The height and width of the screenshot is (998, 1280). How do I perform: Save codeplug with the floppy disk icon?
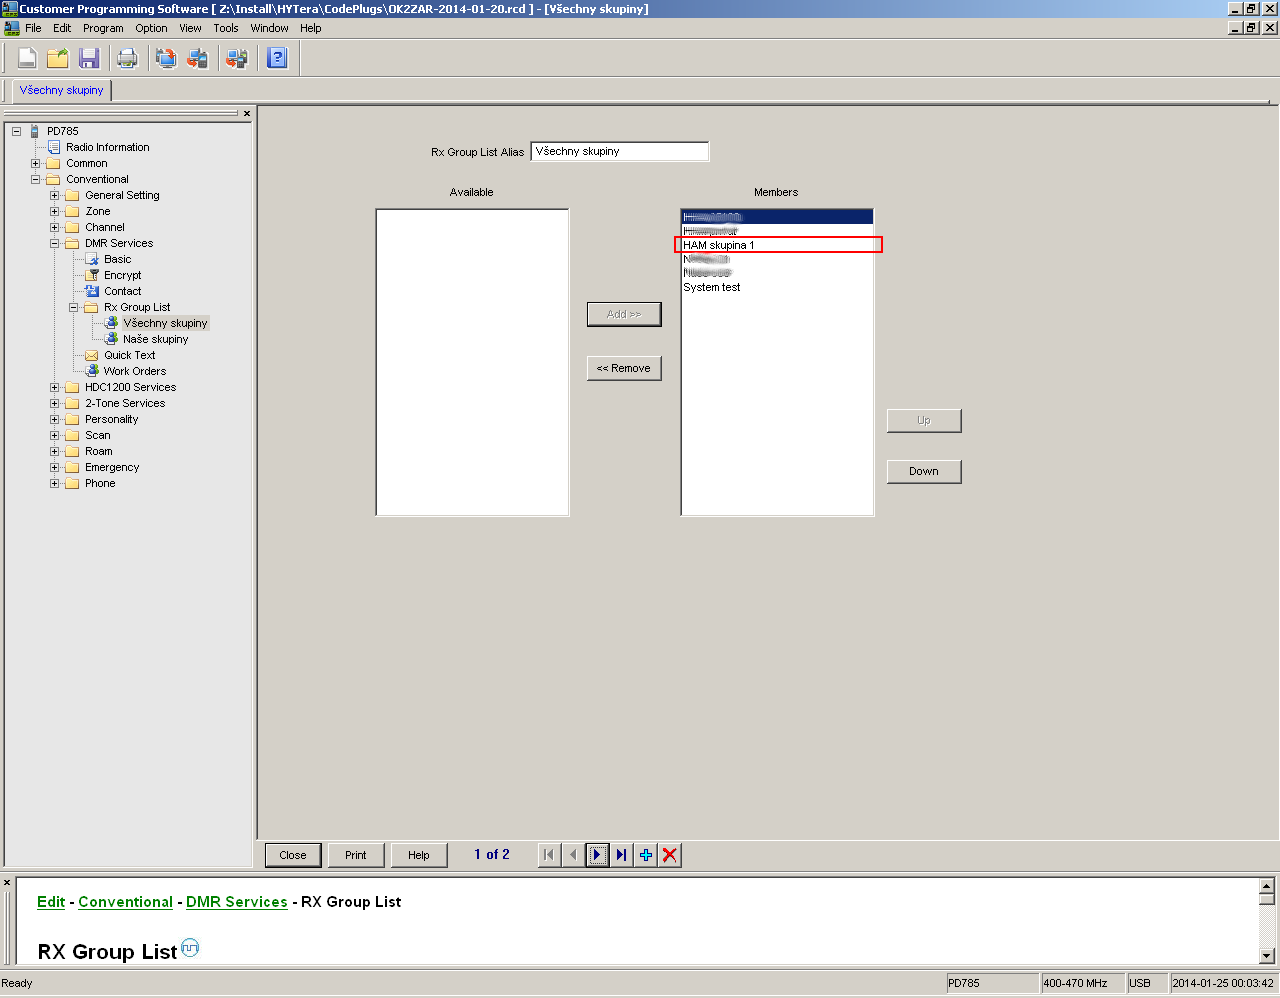(x=89, y=58)
